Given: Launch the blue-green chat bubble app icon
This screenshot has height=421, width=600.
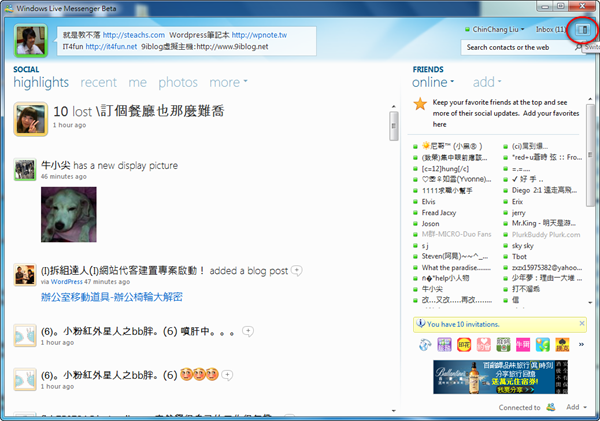Looking at the screenshot, I should click(543, 345).
